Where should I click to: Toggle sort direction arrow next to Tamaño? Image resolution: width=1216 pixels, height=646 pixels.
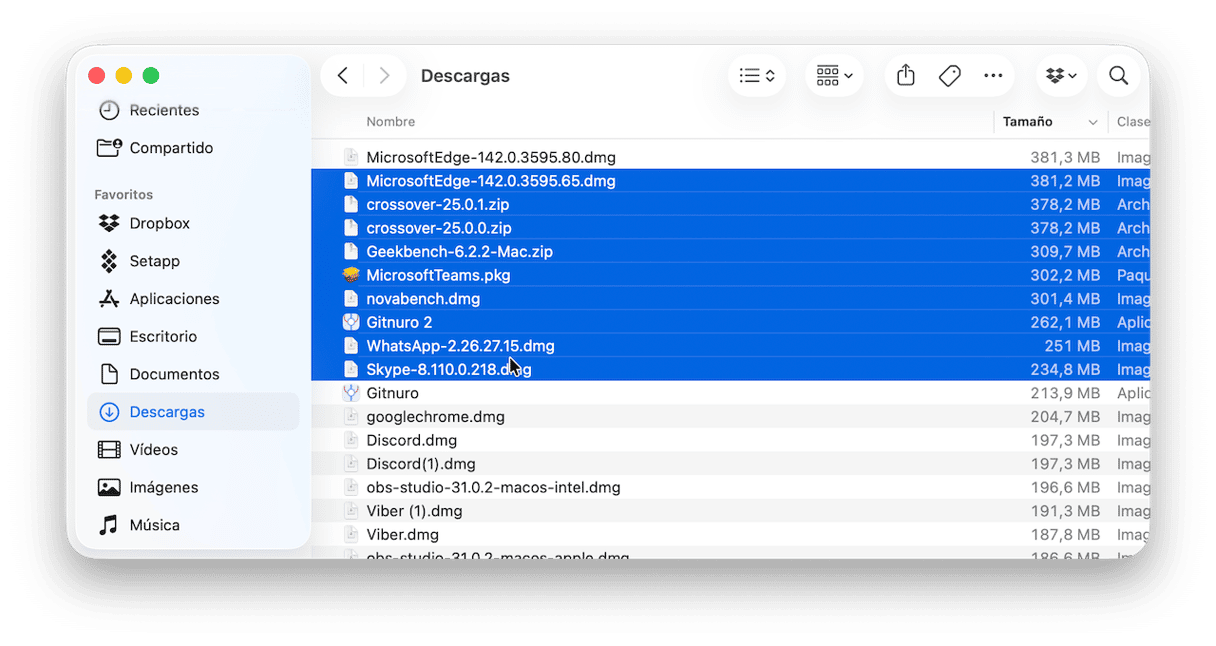tap(1093, 122)
